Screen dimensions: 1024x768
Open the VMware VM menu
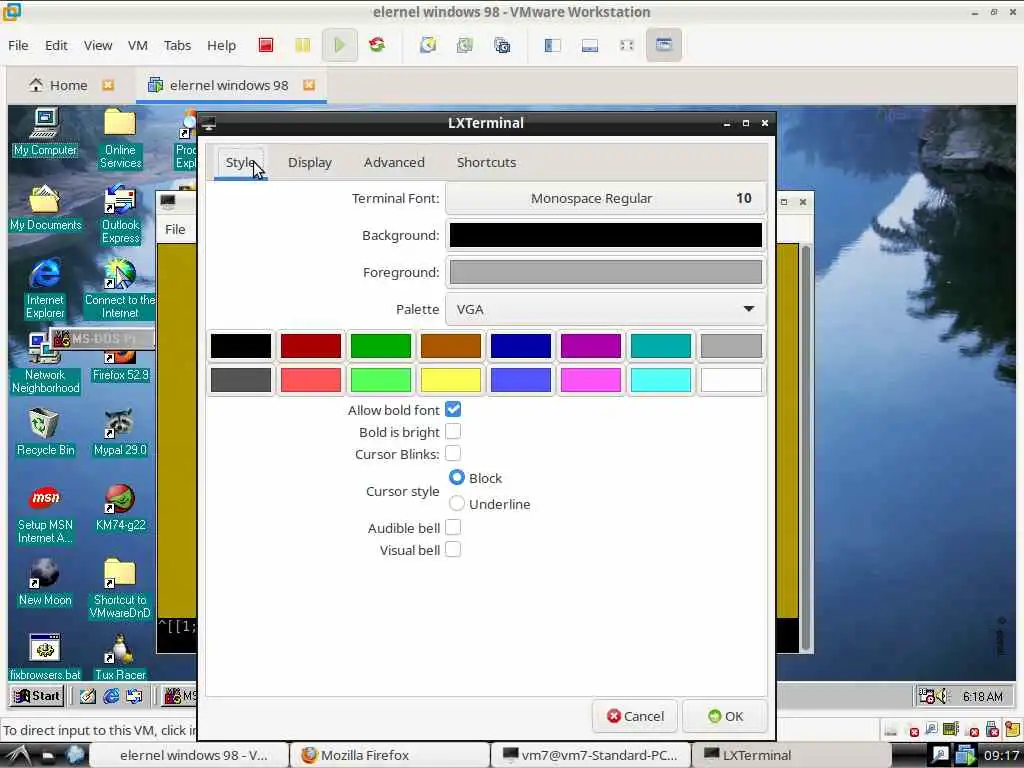point(137,45)
